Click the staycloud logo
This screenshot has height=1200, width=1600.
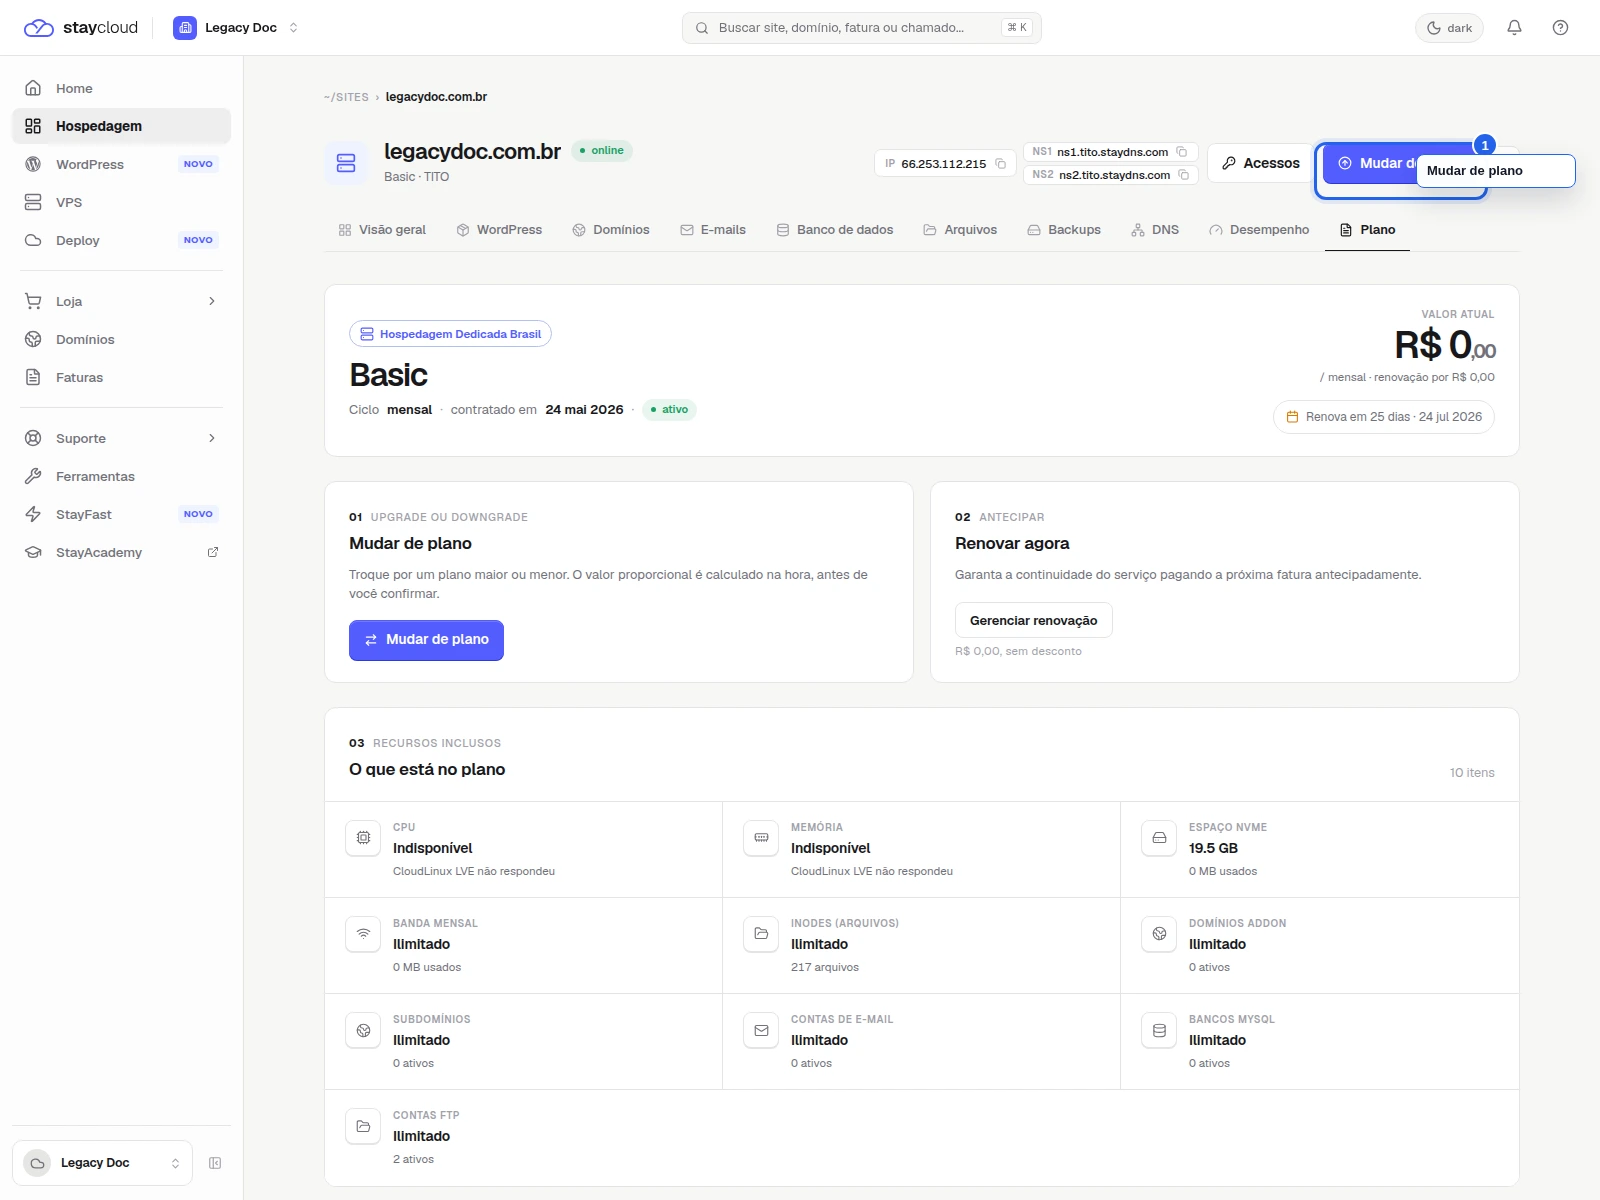pyautogui.click(x=80, y=28)
